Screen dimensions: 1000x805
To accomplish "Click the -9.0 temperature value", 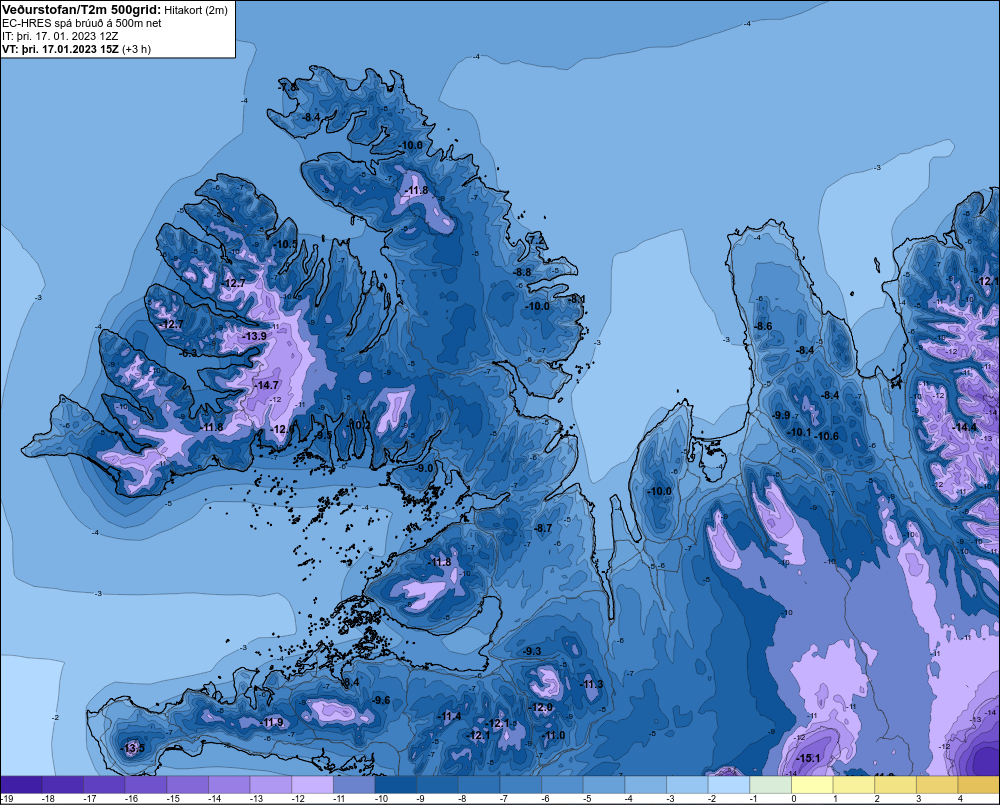I will [x=423, y=468].
